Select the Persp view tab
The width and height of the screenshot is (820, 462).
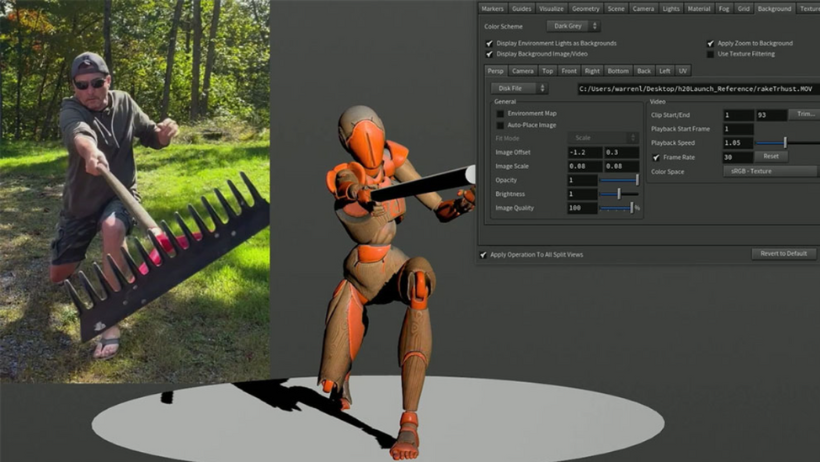[x=495, y=71]
